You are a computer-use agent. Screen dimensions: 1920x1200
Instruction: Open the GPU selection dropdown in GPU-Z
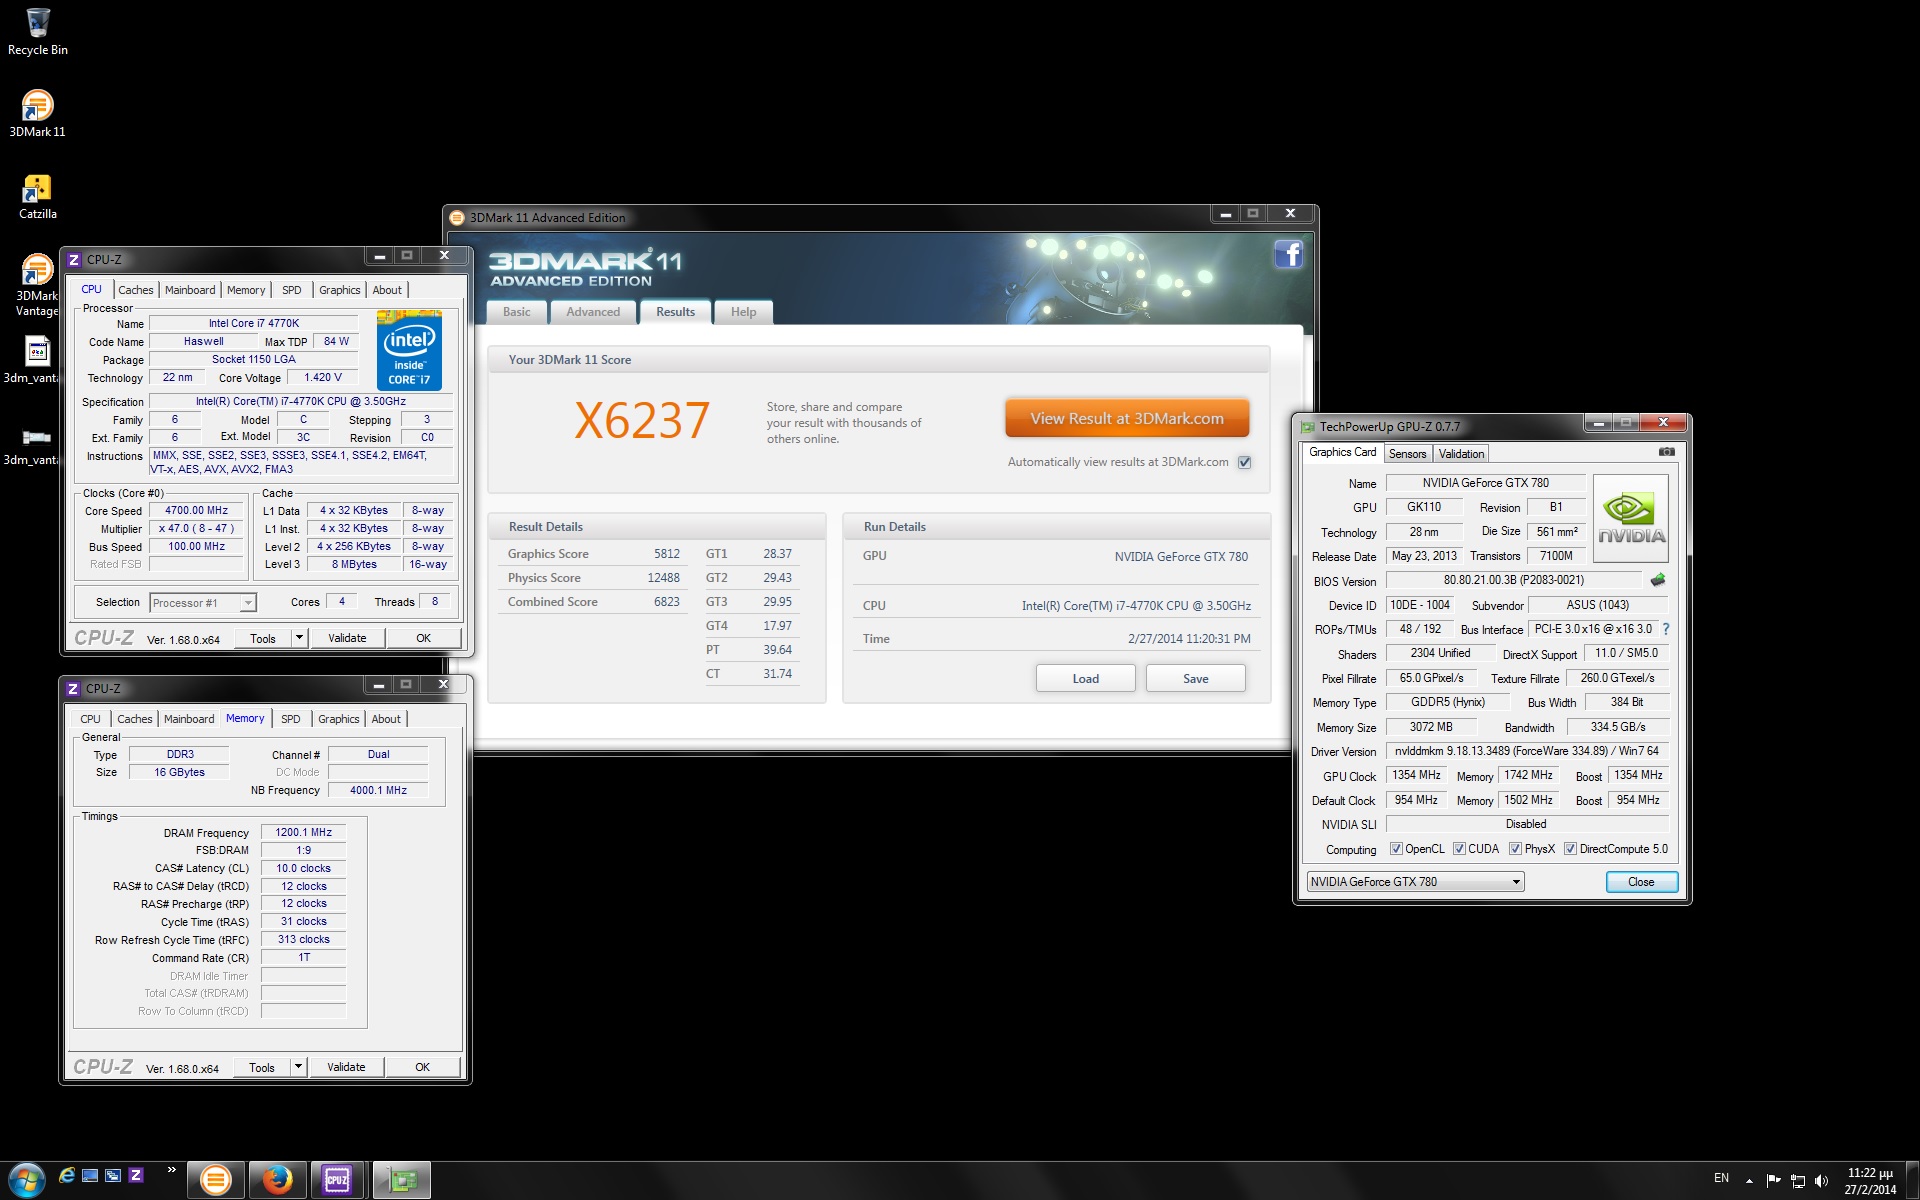point(1415,882)
